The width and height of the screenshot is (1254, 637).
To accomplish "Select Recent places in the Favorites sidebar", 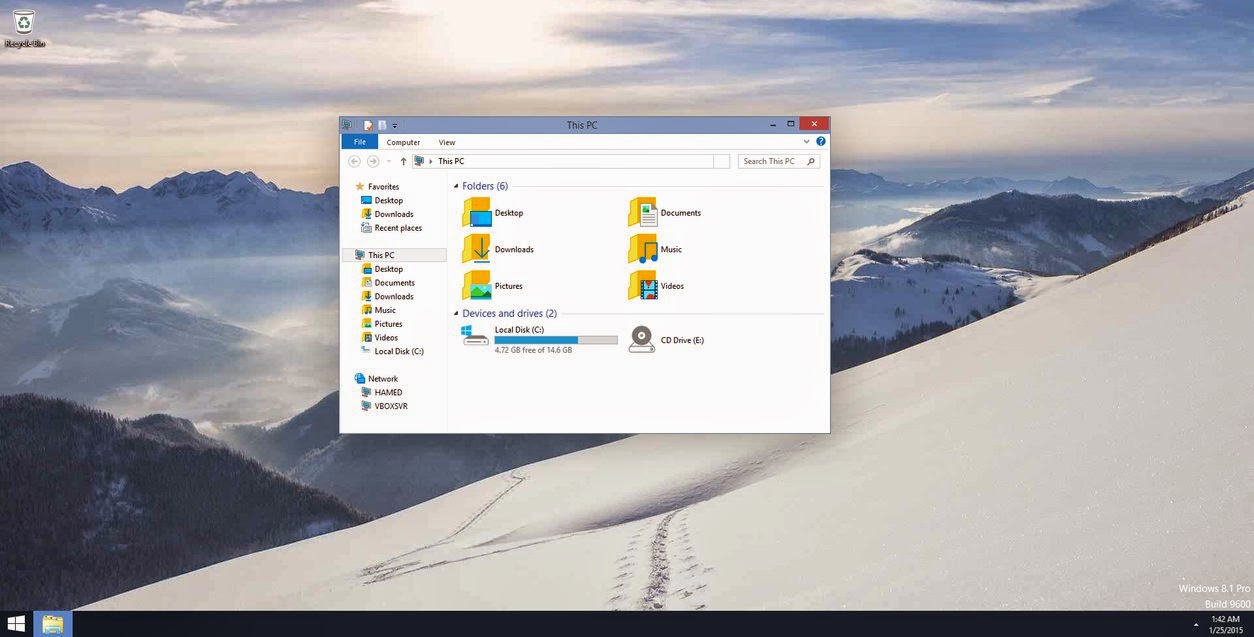I will pyautogui.click(x=397, y=227).
